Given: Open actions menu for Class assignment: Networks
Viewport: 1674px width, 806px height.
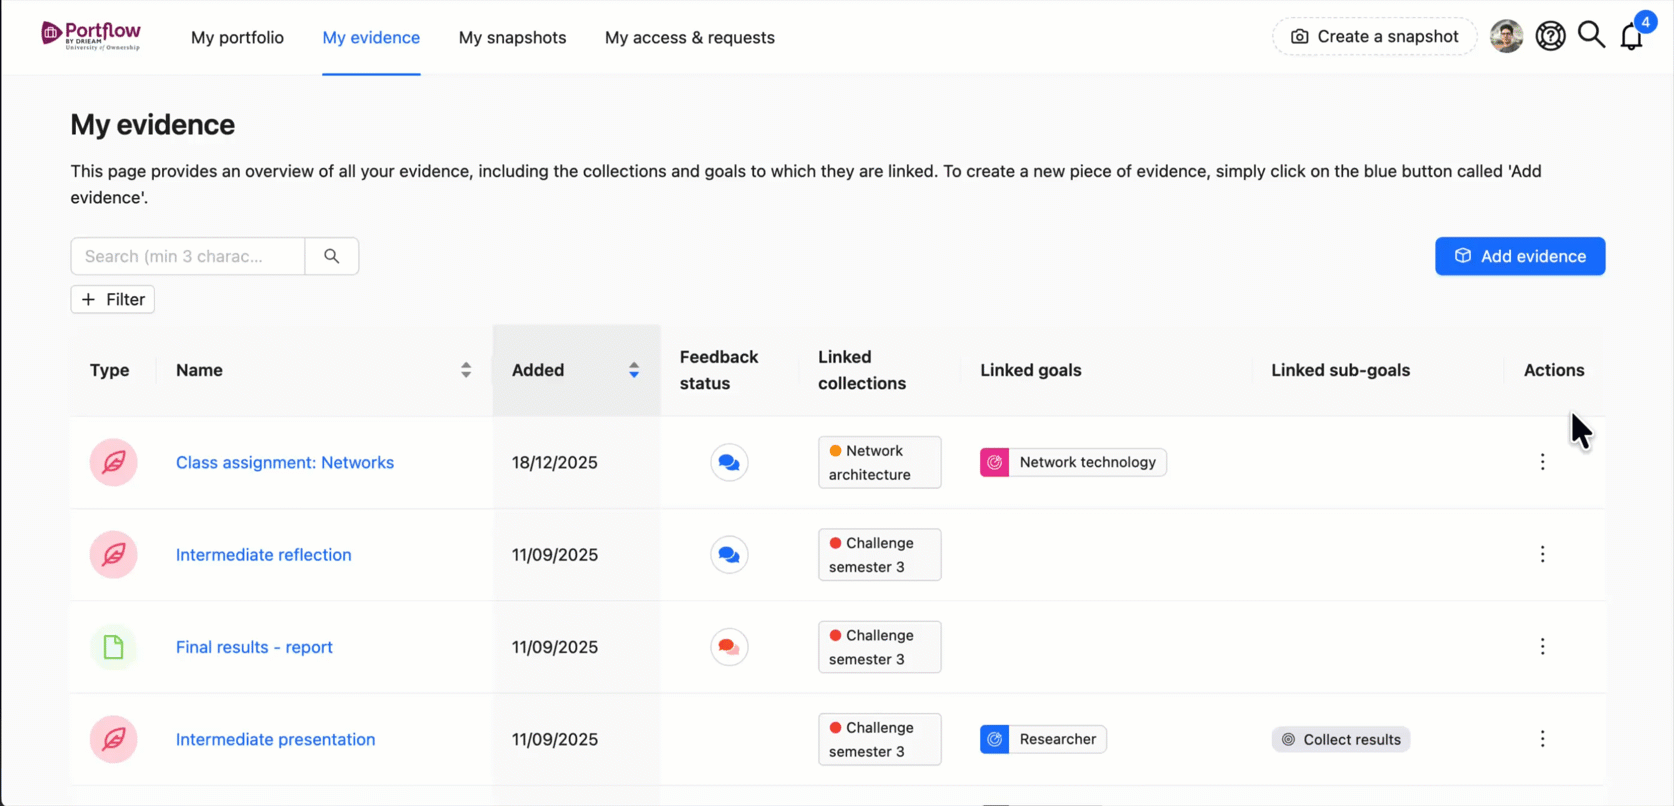Looking at the screenshot, I should click(x=1542, y=462).
